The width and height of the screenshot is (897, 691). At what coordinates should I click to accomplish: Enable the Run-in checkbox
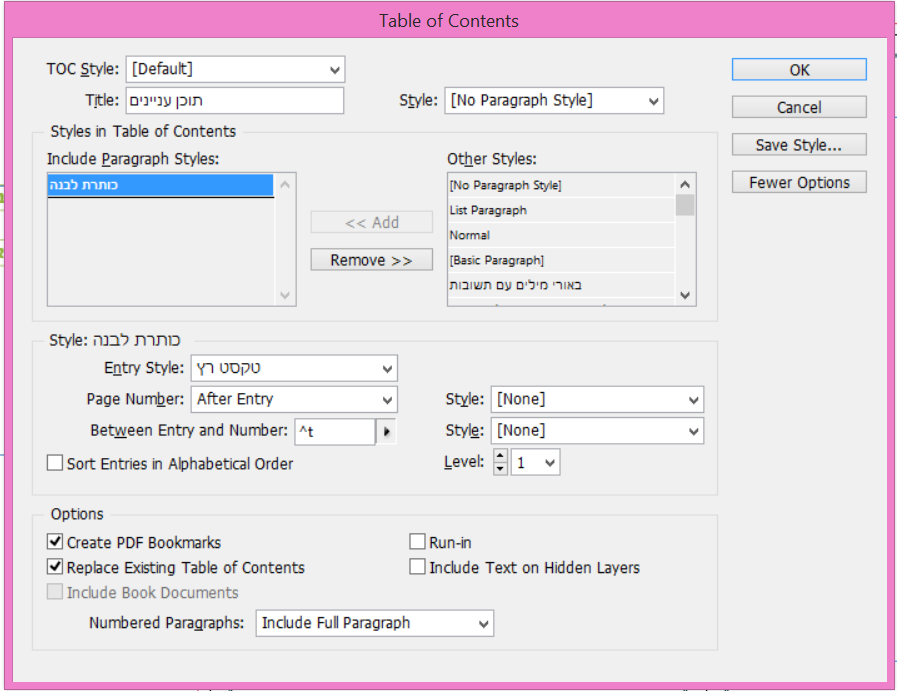point(418,543)
